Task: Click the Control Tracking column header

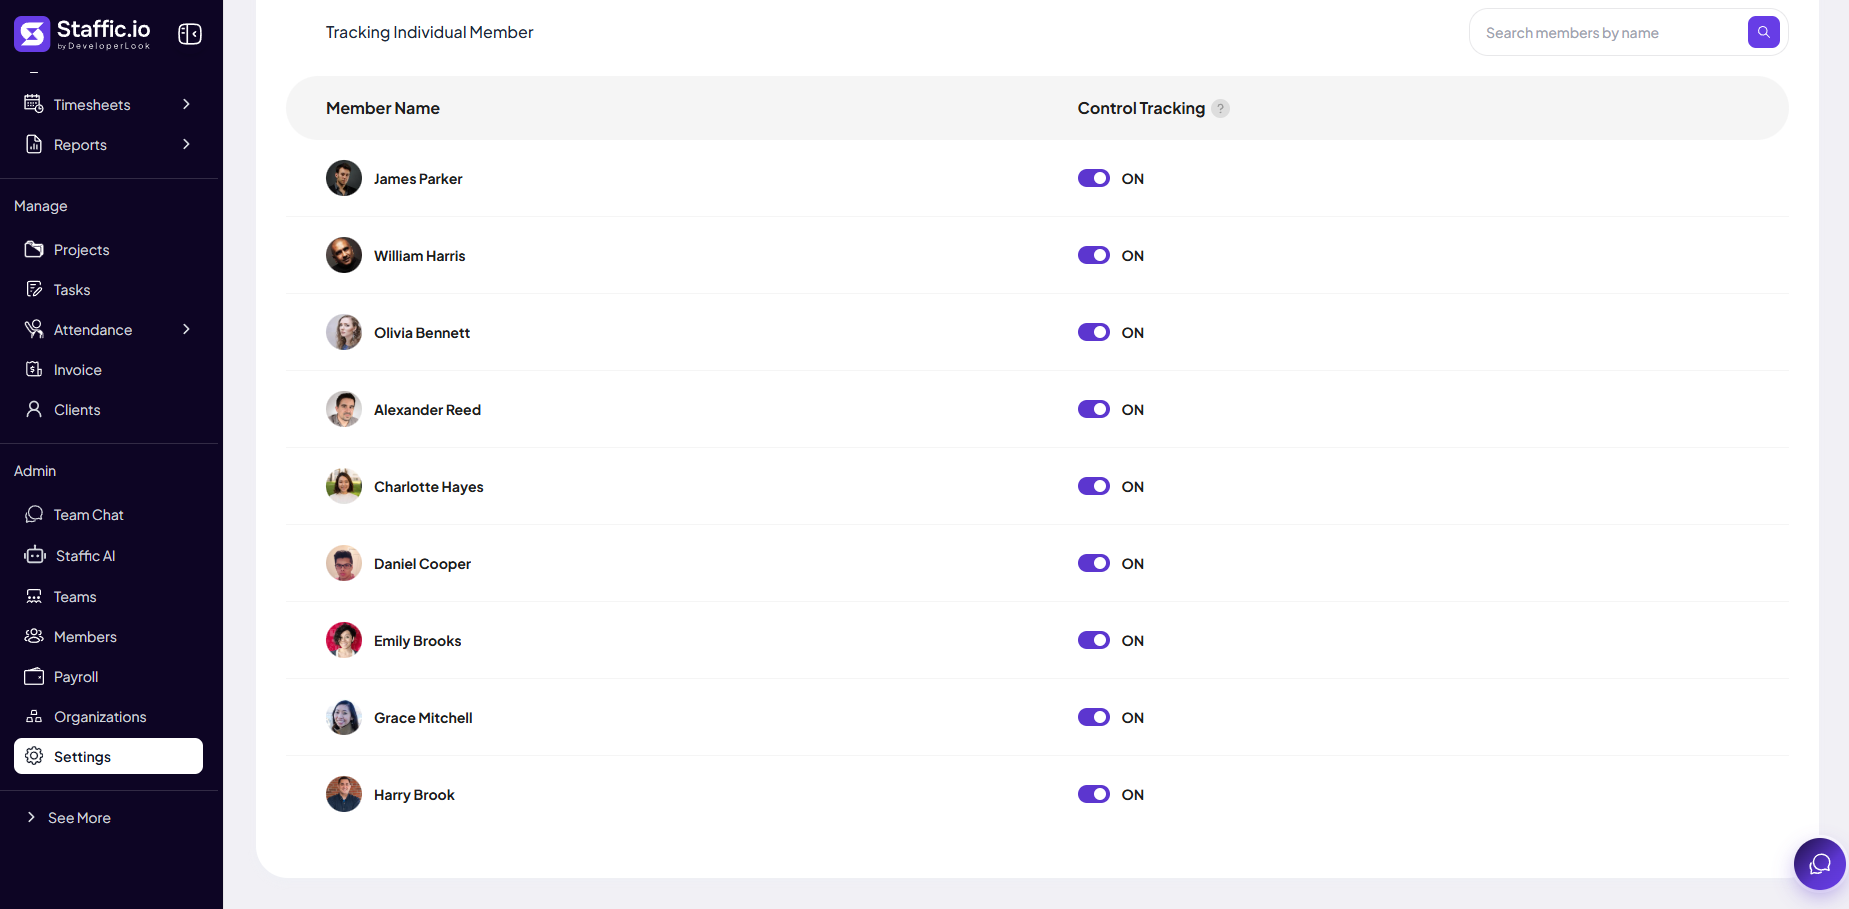Action: [x=1141, y=108]
